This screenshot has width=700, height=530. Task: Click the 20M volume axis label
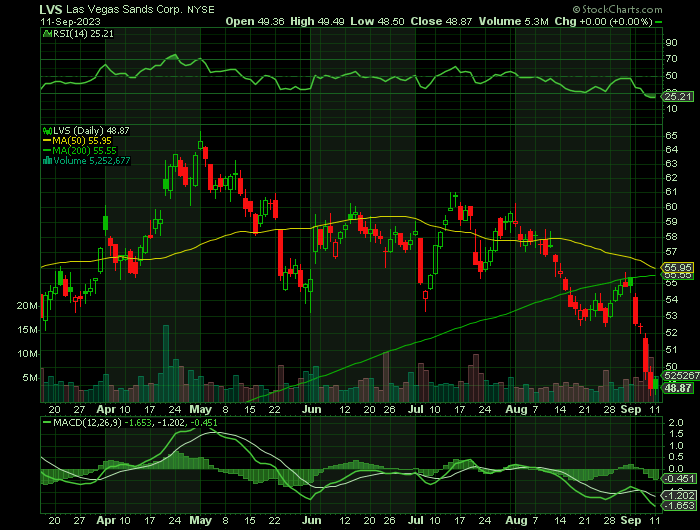[27, 306]
